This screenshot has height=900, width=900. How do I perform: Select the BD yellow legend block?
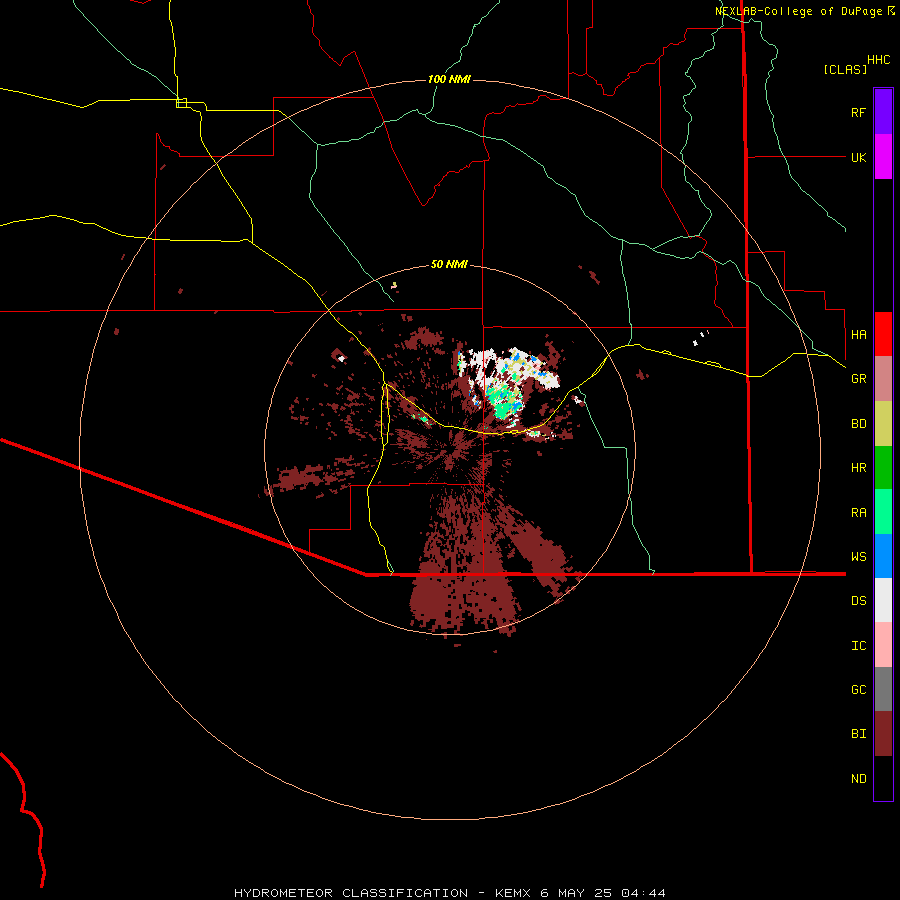pyautogui.click(x=883, y=424)
